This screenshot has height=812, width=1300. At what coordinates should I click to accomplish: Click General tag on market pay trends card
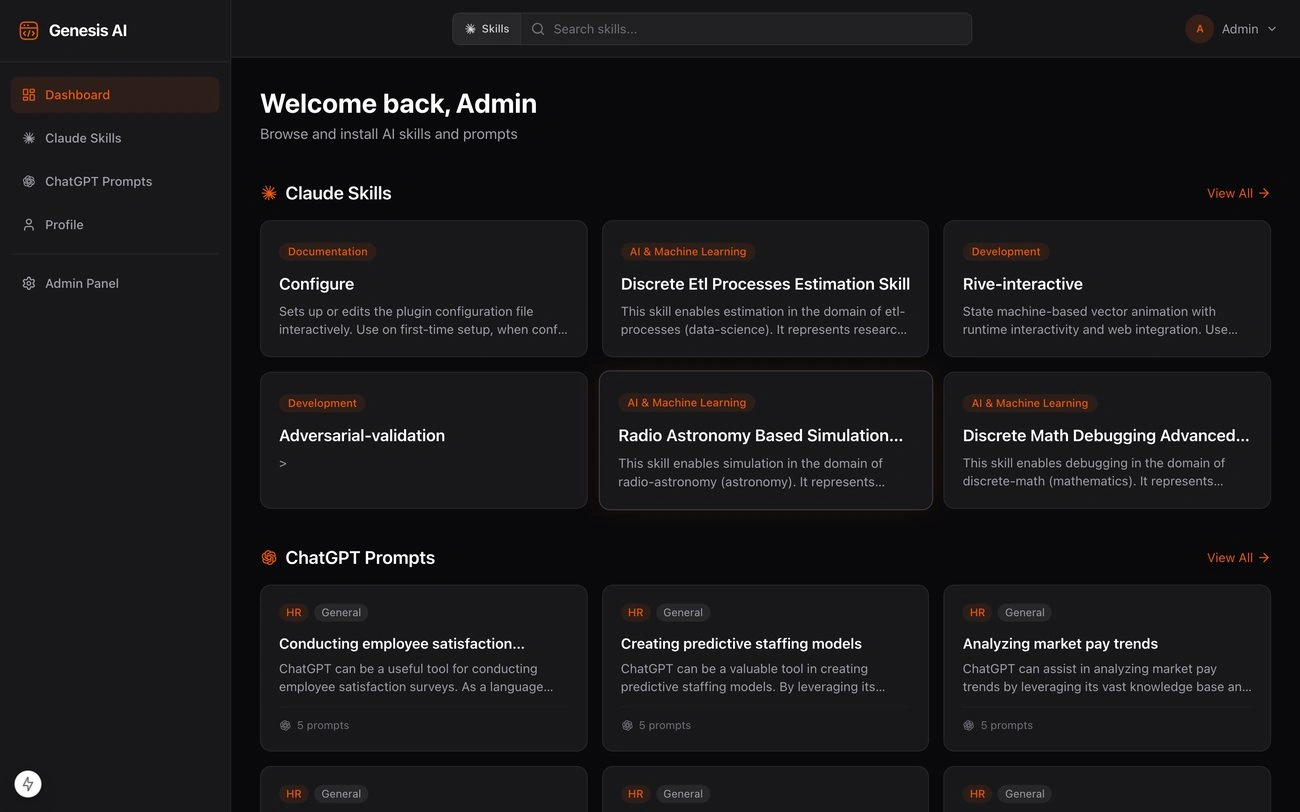click(1025, 613)
